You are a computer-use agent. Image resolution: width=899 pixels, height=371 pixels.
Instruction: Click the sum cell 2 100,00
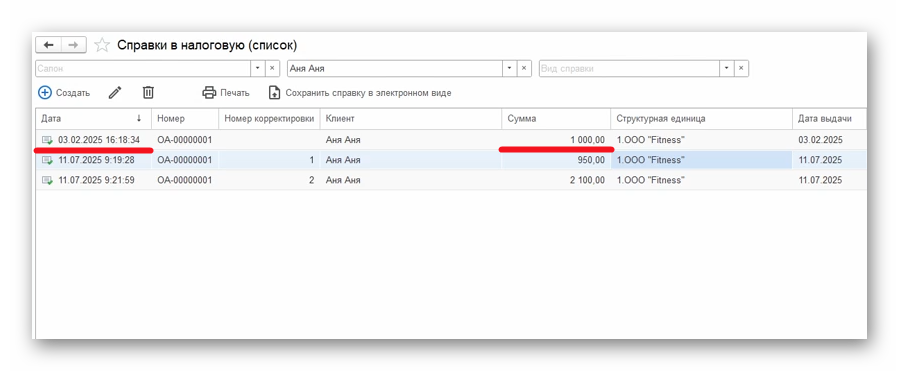[556, 180]
